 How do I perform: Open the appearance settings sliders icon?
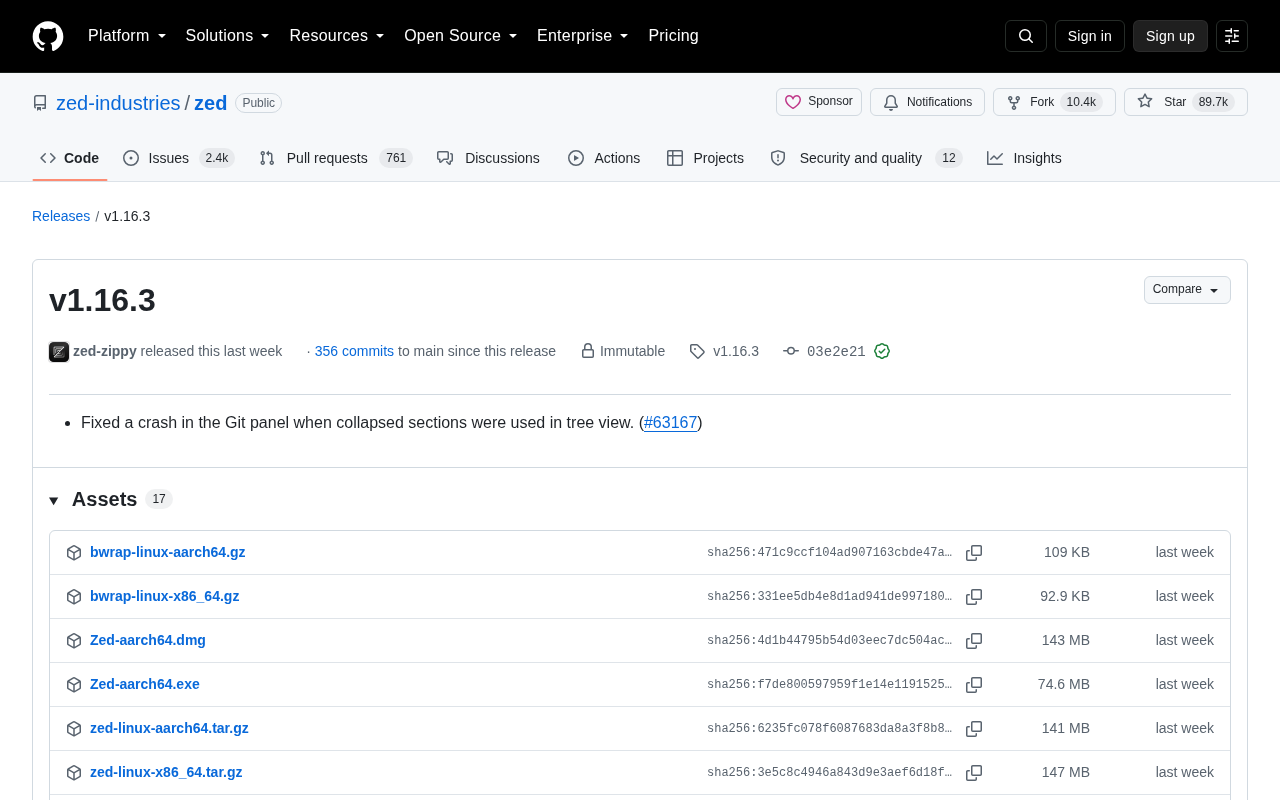coord(1232,36)
